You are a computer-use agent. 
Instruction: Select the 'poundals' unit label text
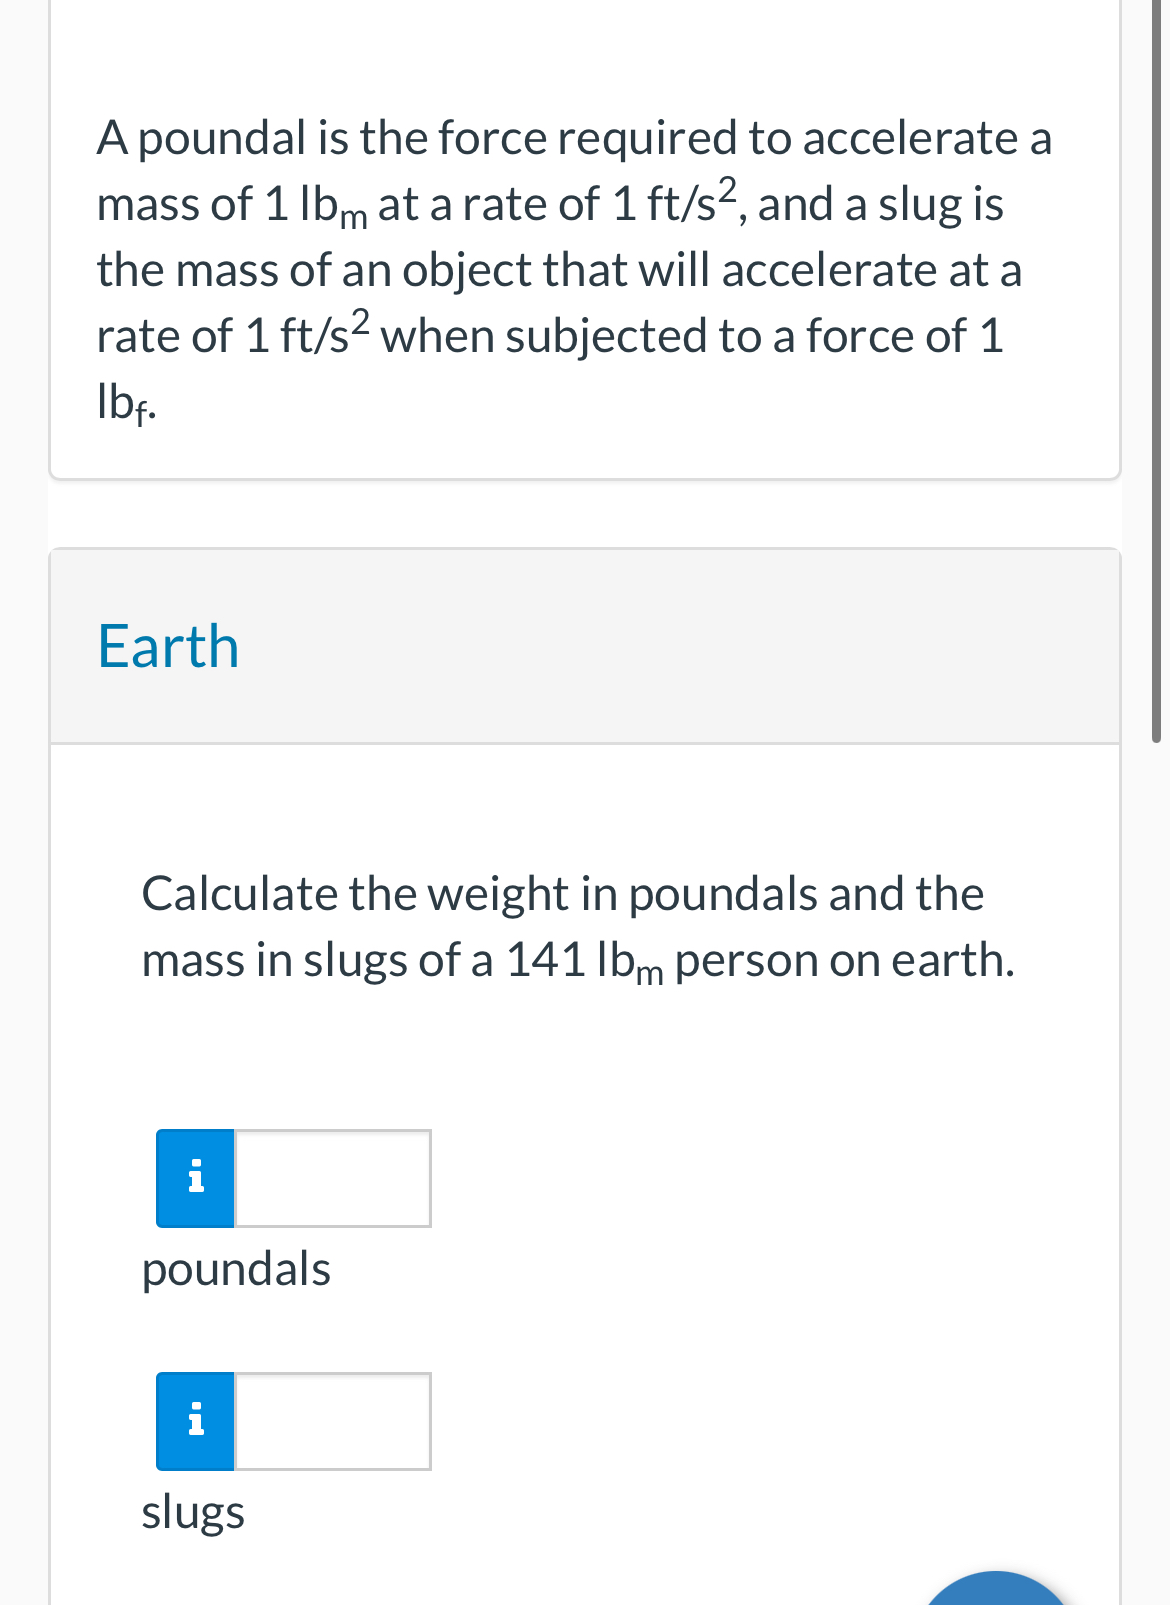[235, 1269]
